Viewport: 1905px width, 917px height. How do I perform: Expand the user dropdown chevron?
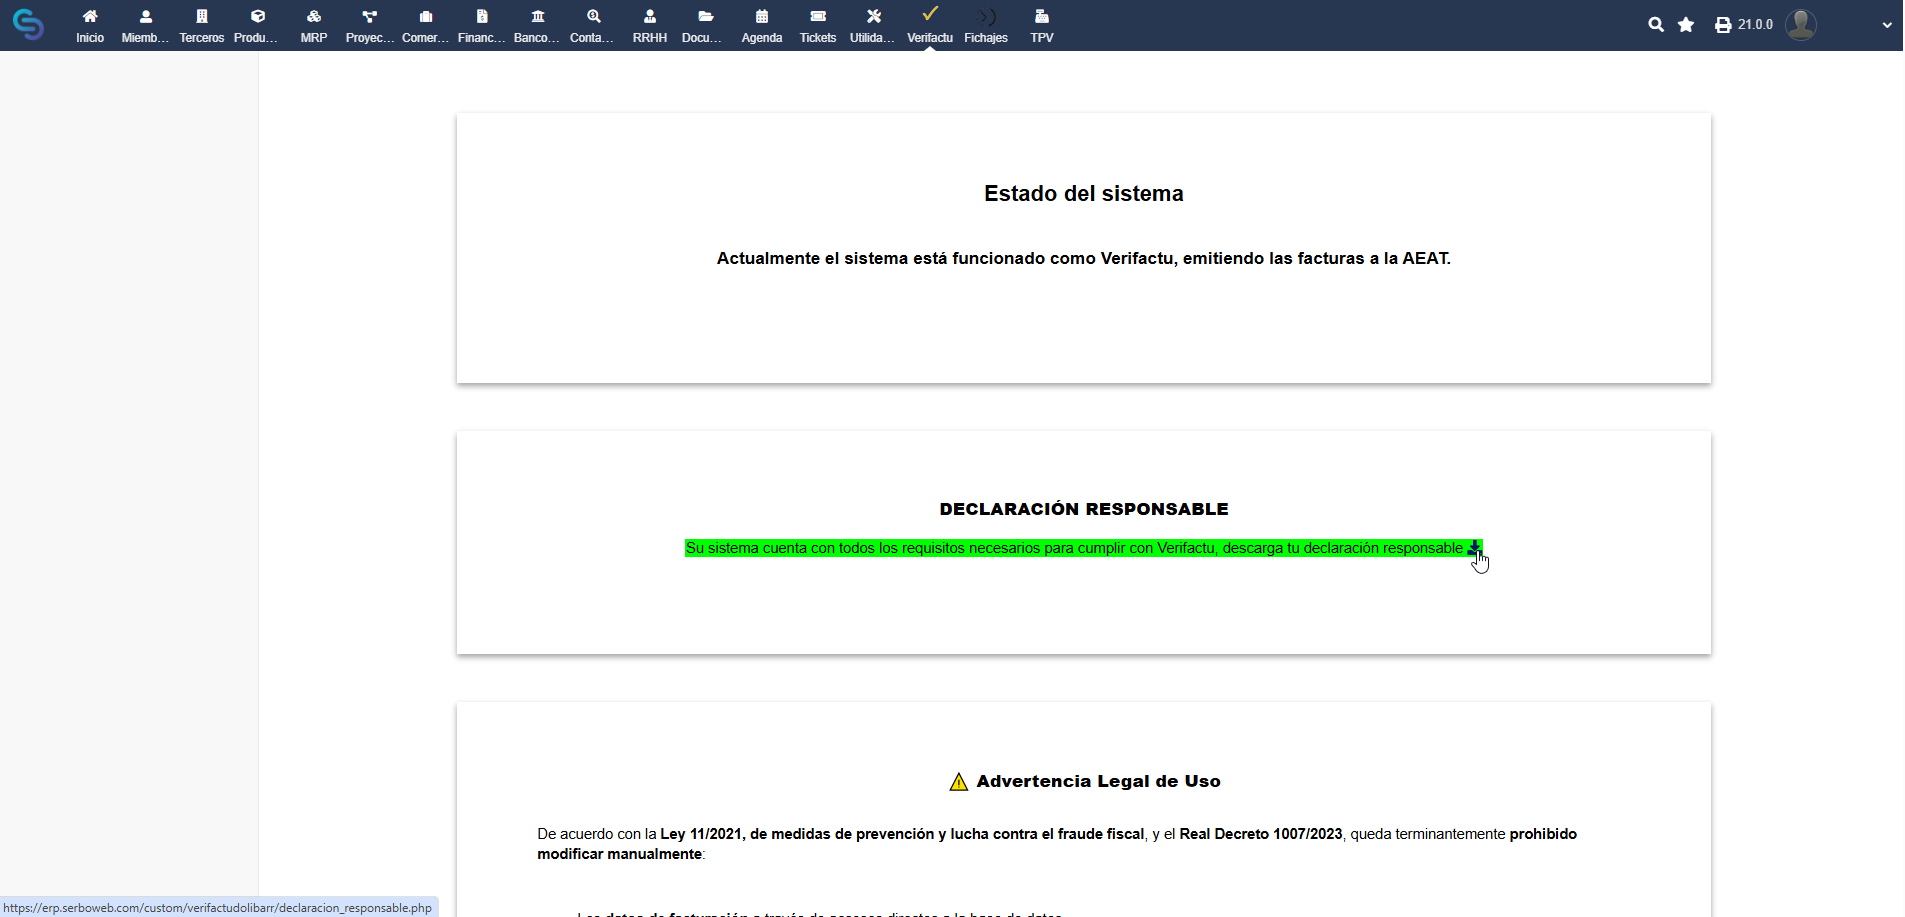coord(1887,26)
